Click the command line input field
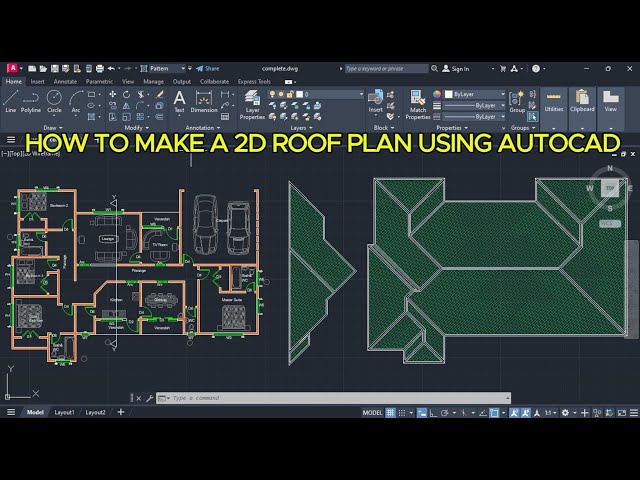The height and width of the screenshot is (480, 640). [x=333, y=398]
